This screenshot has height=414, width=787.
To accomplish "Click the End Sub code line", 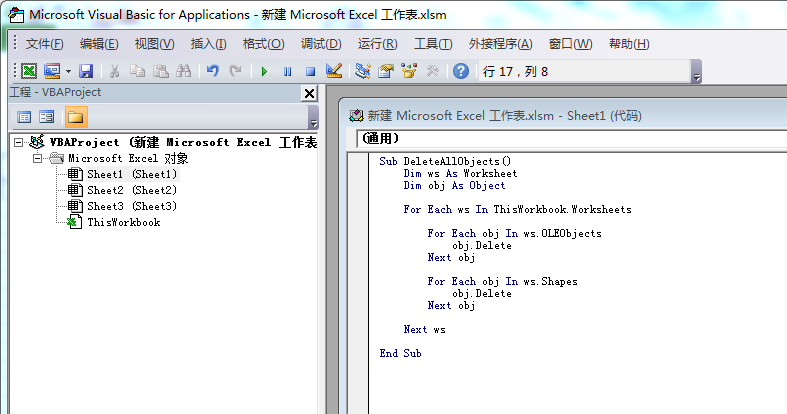I will point(401,353).
